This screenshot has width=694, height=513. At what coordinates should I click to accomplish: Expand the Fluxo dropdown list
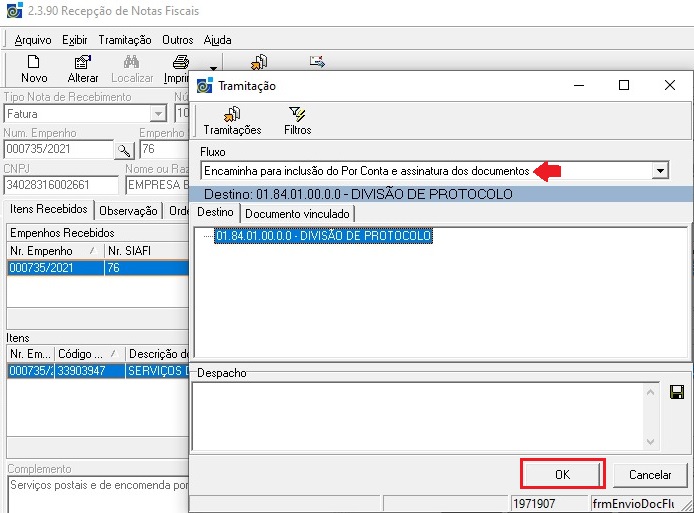point(659,171)
